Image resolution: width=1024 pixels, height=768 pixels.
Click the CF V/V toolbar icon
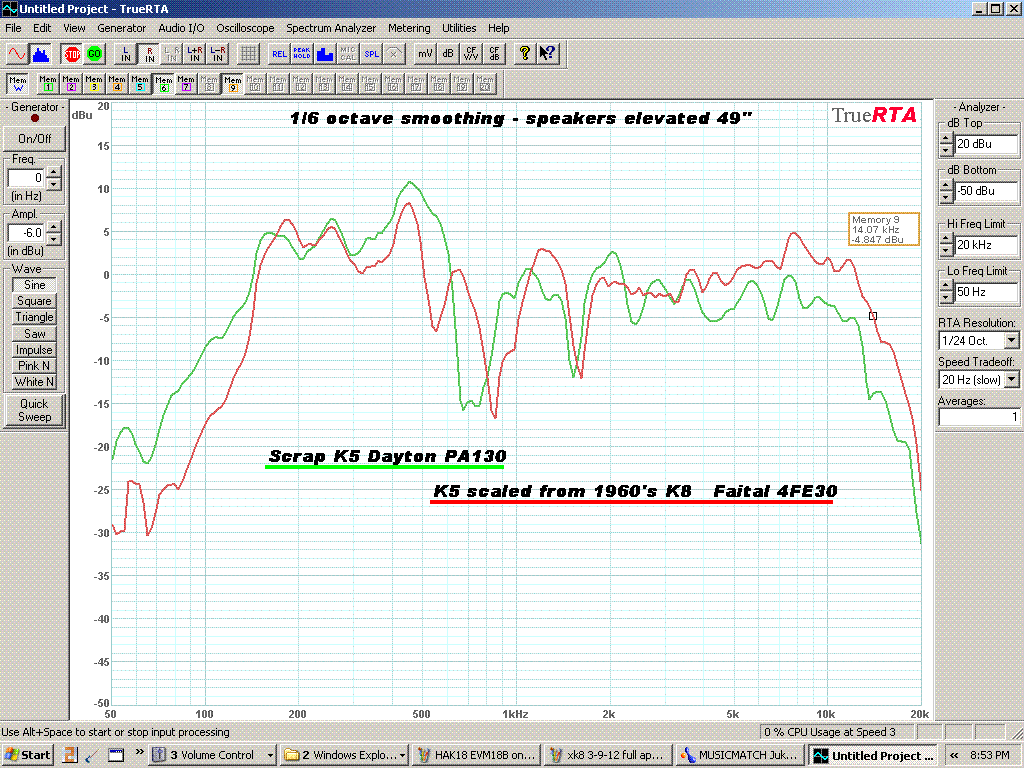470,54
